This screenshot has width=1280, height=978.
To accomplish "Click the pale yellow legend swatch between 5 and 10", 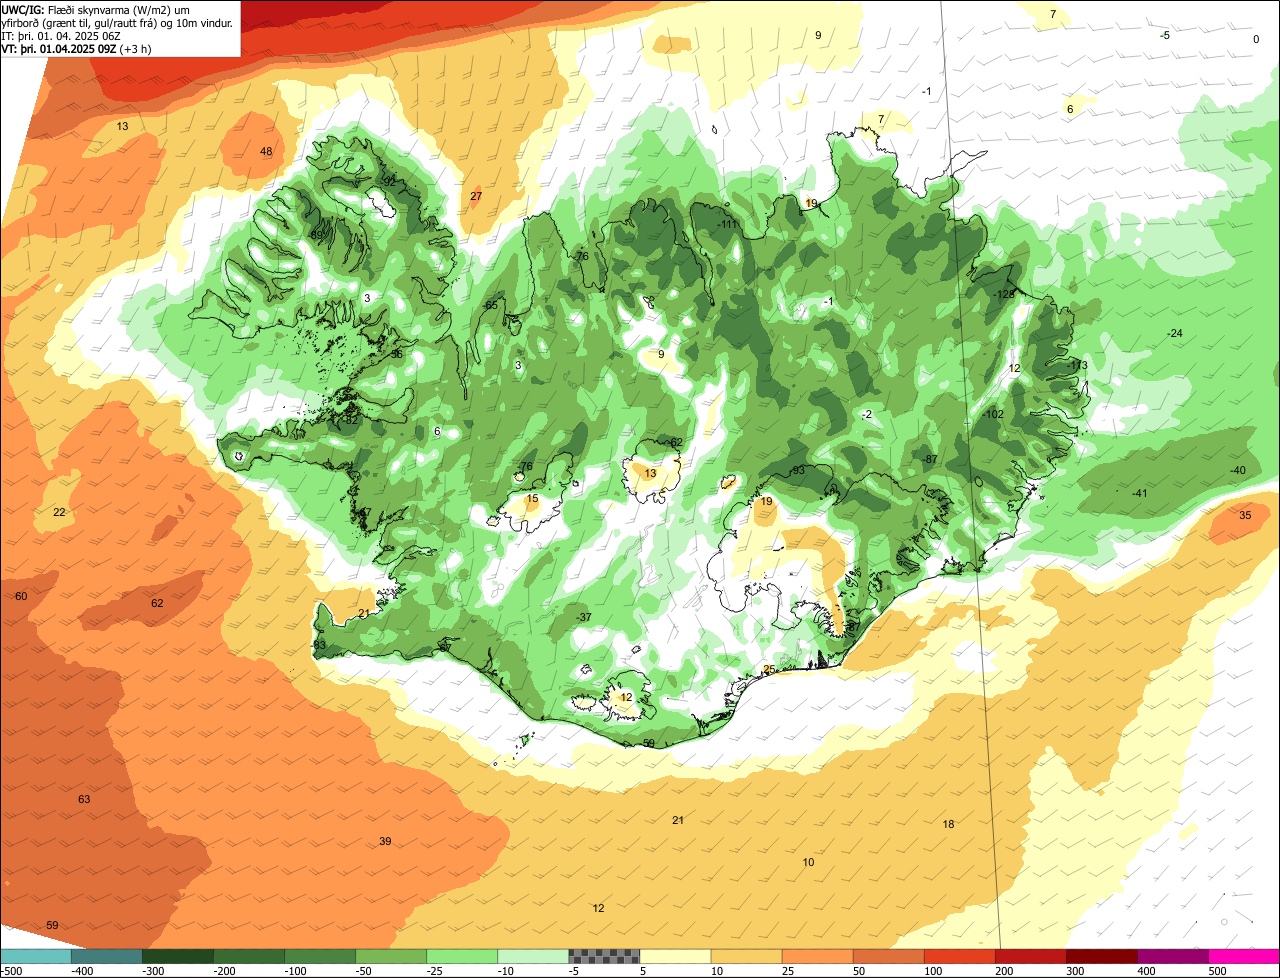I will [x=675, y=956].
